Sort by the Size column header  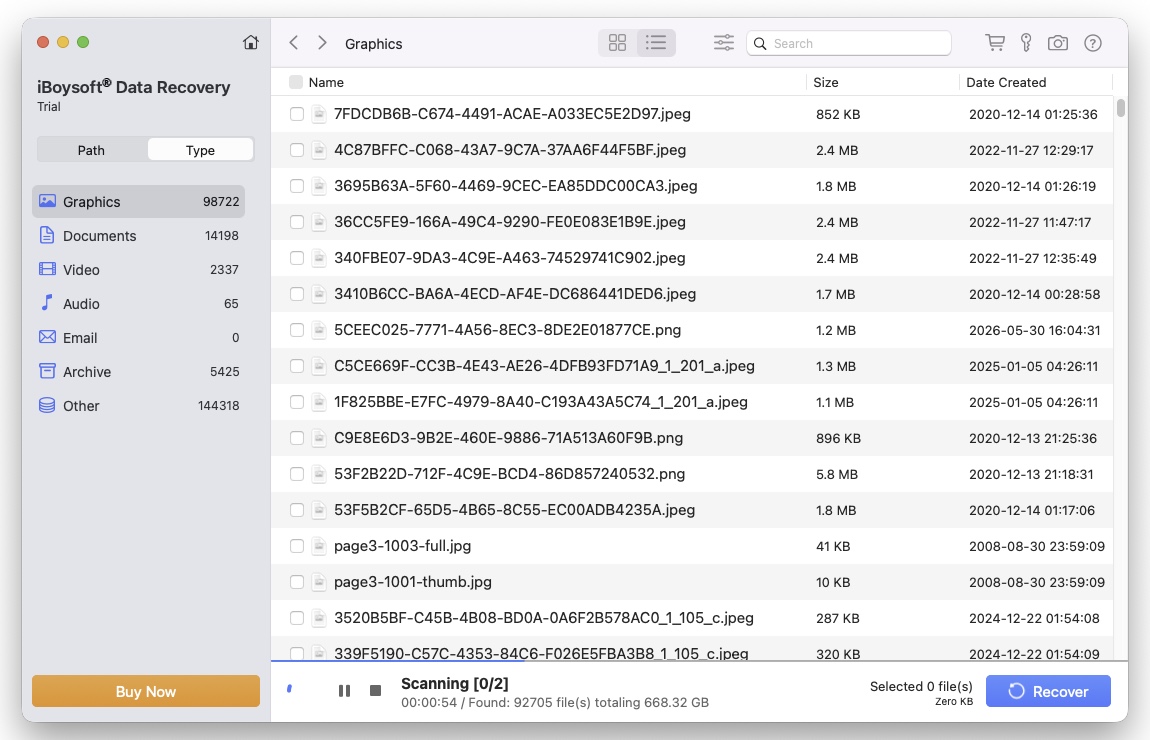click(x=826, y=82)
